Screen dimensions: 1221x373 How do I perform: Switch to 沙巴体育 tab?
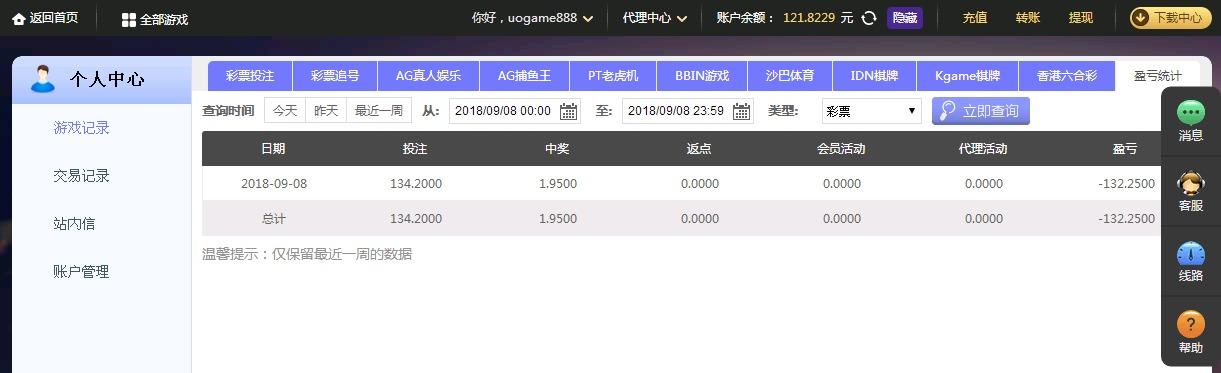790,76
